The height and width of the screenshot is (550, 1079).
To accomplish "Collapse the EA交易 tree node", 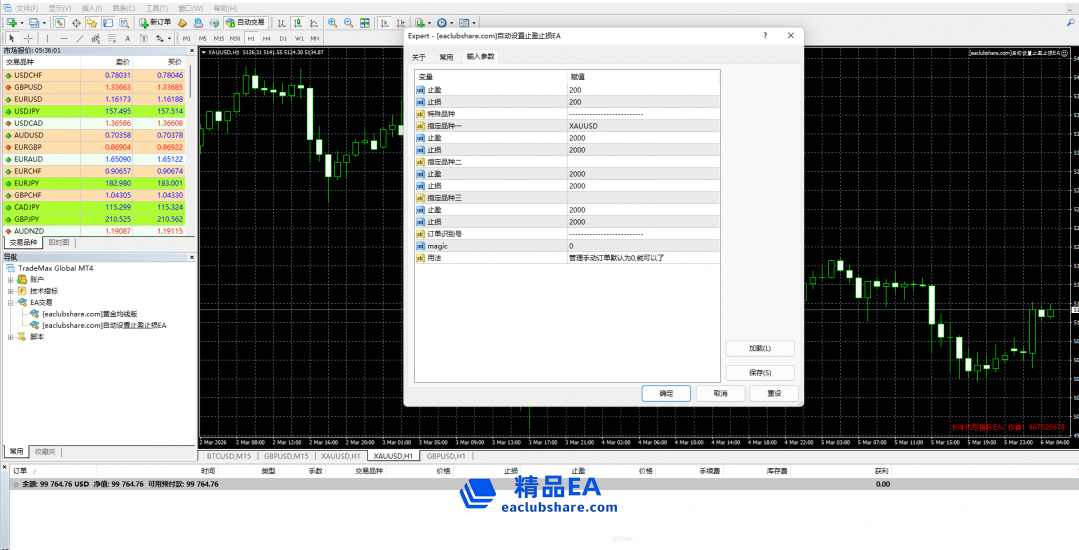I will 11,302.
